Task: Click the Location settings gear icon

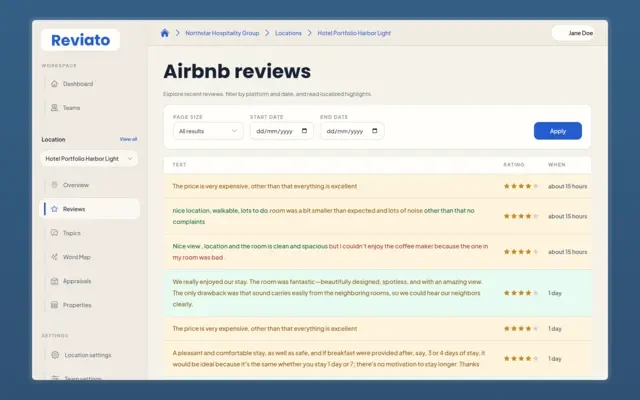Action: [x=55, y=355]
